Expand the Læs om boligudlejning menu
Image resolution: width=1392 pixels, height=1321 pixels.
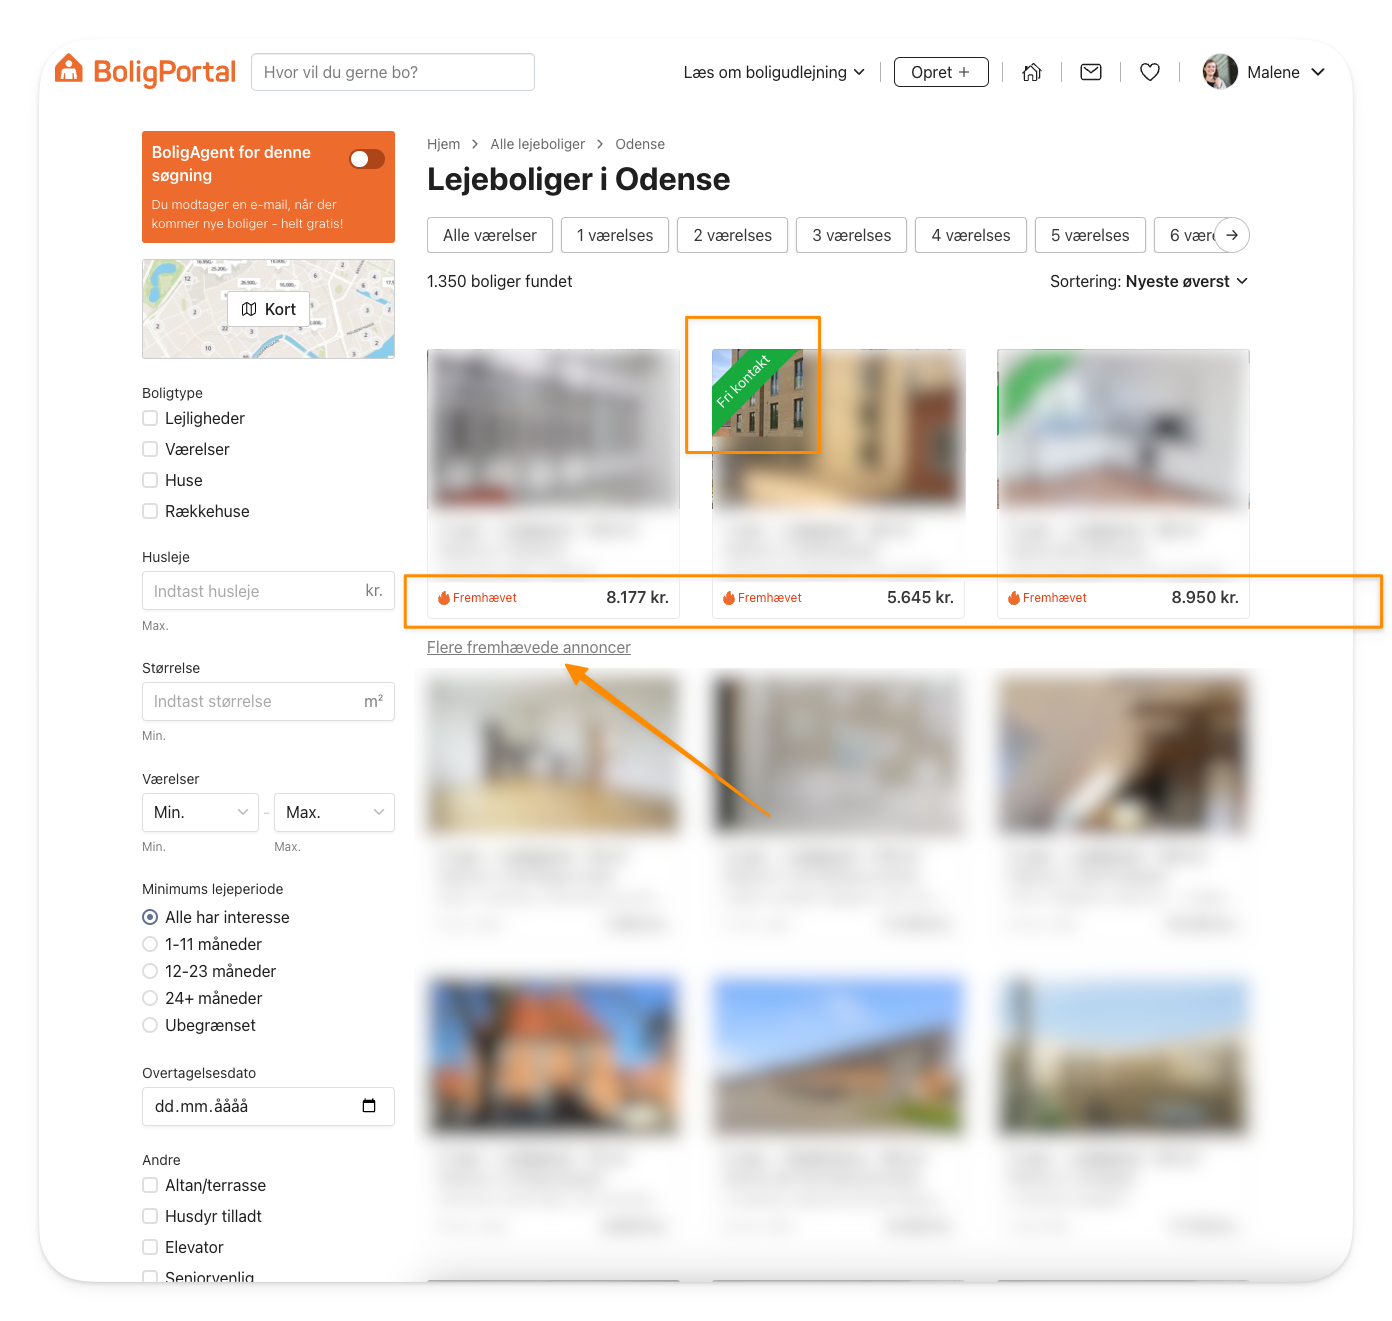point(773,72)
